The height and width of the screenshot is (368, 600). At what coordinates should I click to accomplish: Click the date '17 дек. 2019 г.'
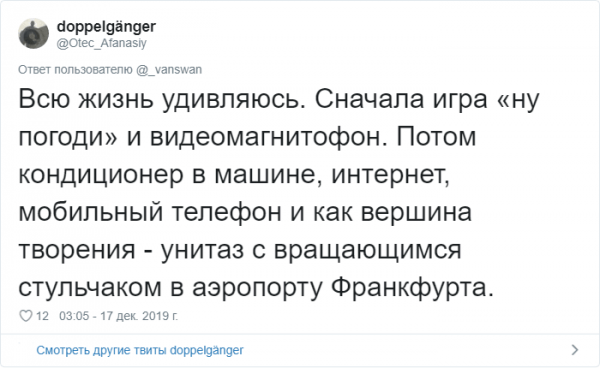click(139, 316)
